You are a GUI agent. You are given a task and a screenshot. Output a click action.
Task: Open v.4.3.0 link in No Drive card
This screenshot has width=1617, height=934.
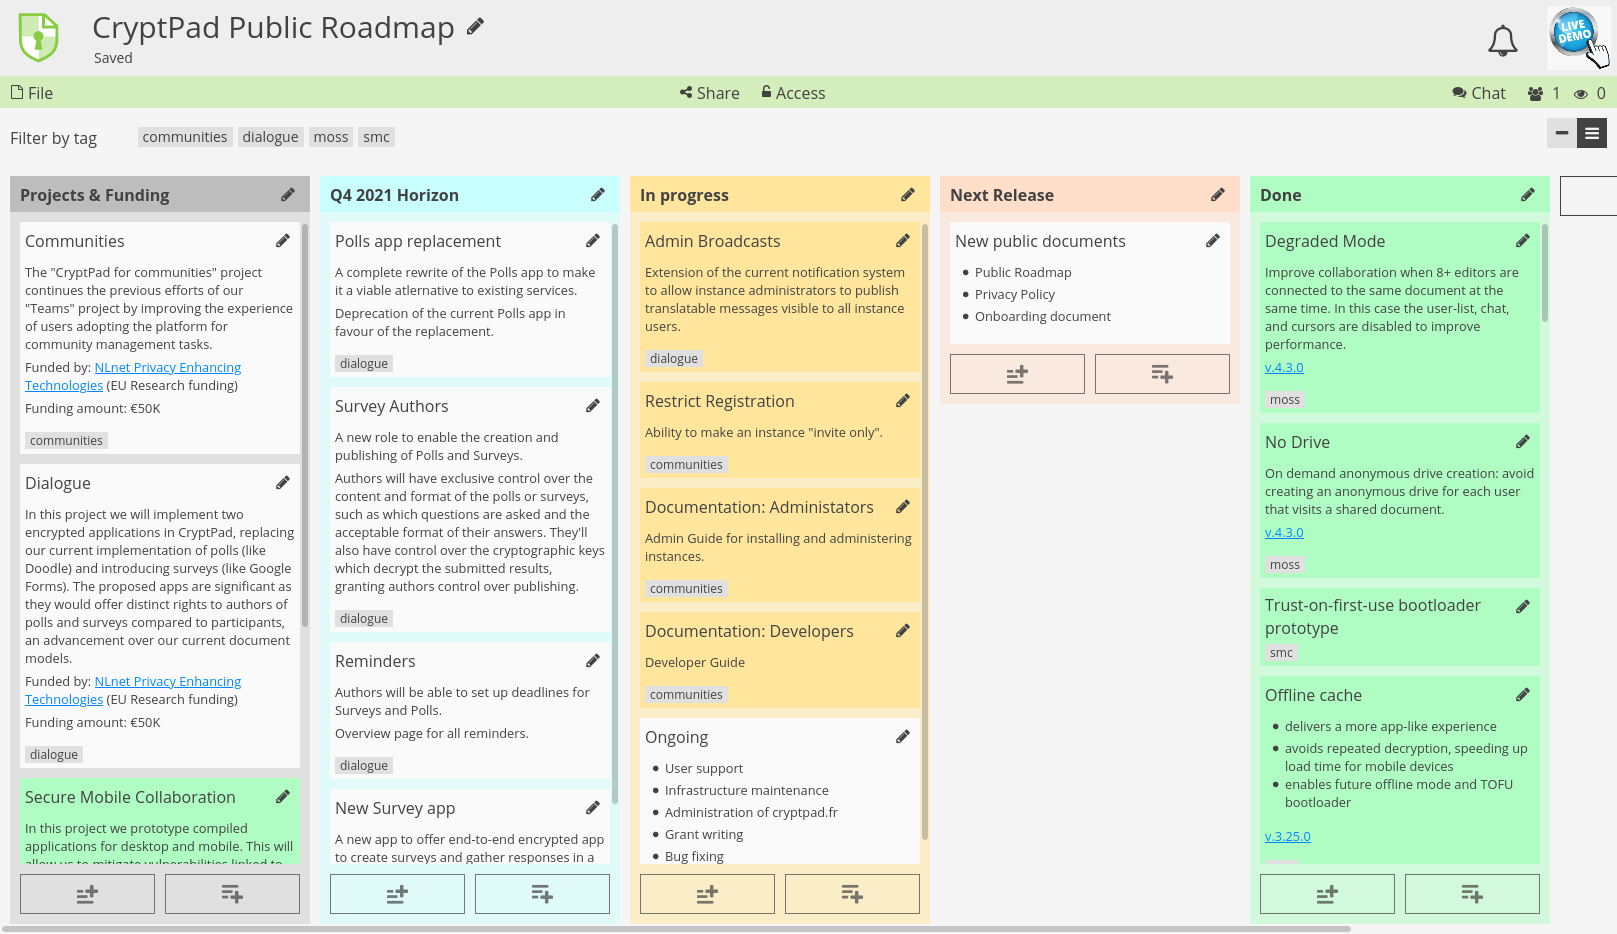(1284, 532)
